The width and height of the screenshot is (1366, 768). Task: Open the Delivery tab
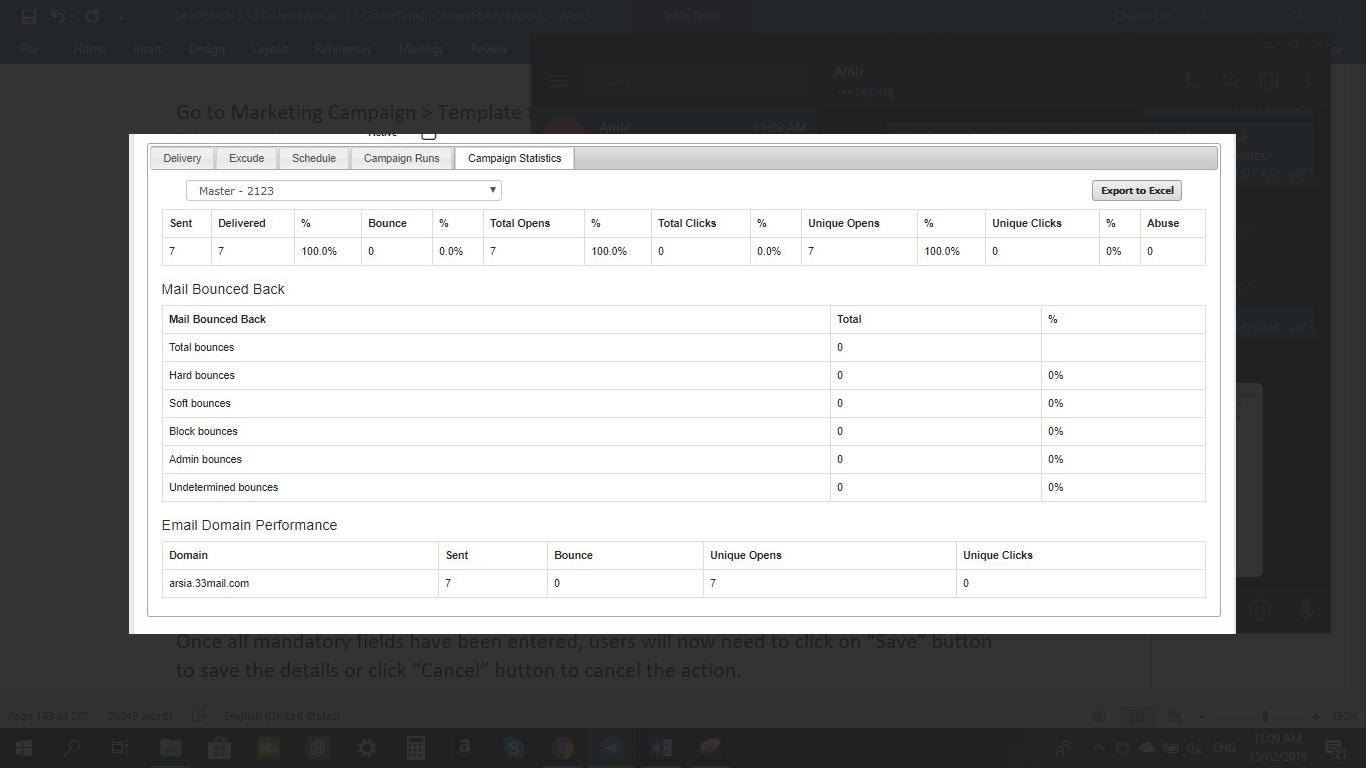182,158
